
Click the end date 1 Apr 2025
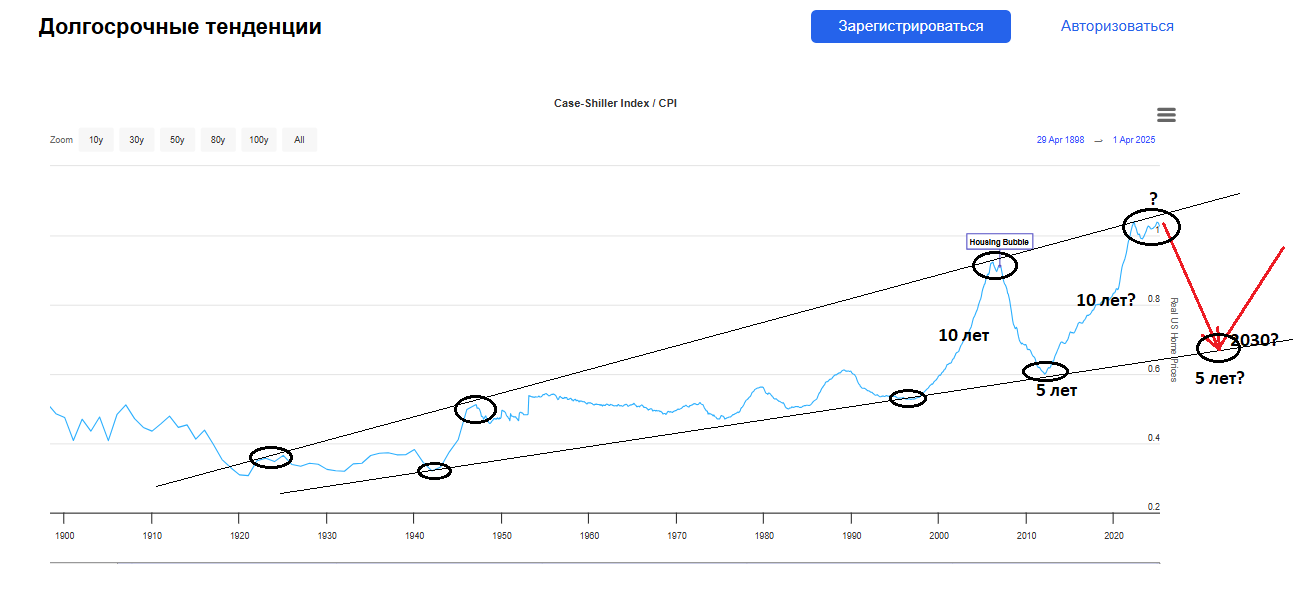click(1133, 140)
